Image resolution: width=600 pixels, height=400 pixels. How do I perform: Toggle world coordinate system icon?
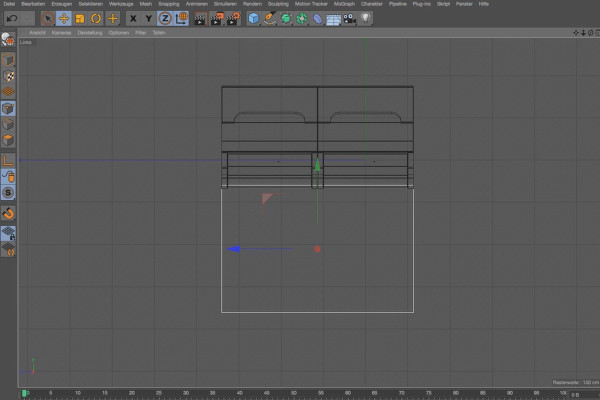pos(182,18)
